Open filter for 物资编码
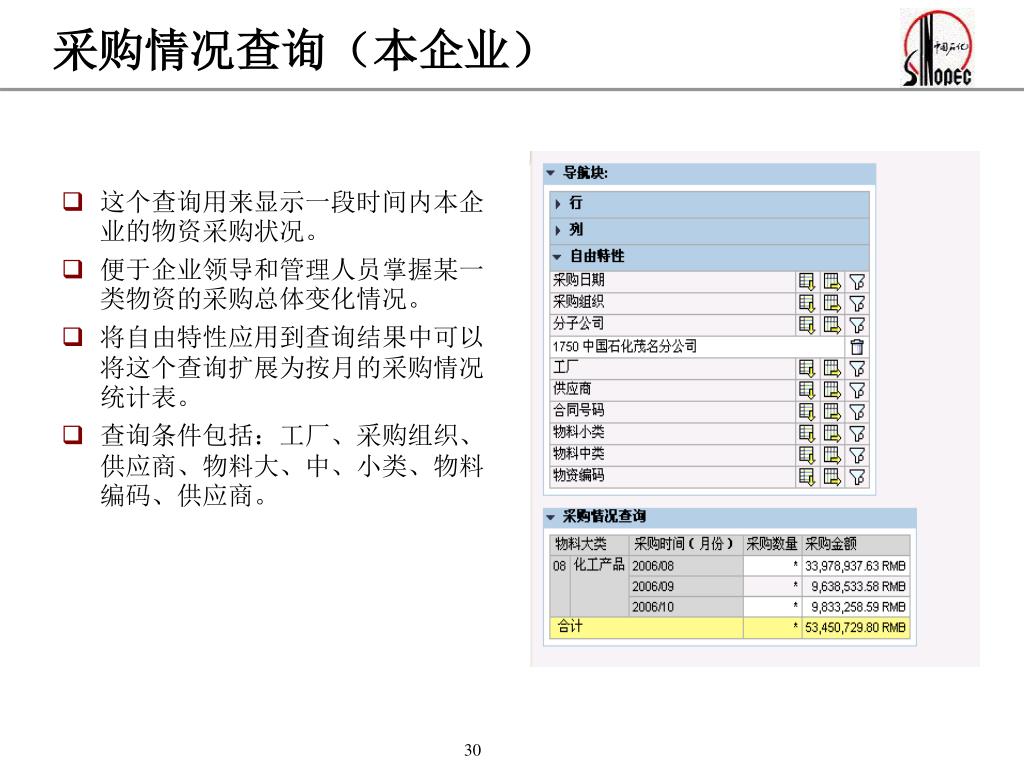This screenshot has height=768, width=1024. 857,476
